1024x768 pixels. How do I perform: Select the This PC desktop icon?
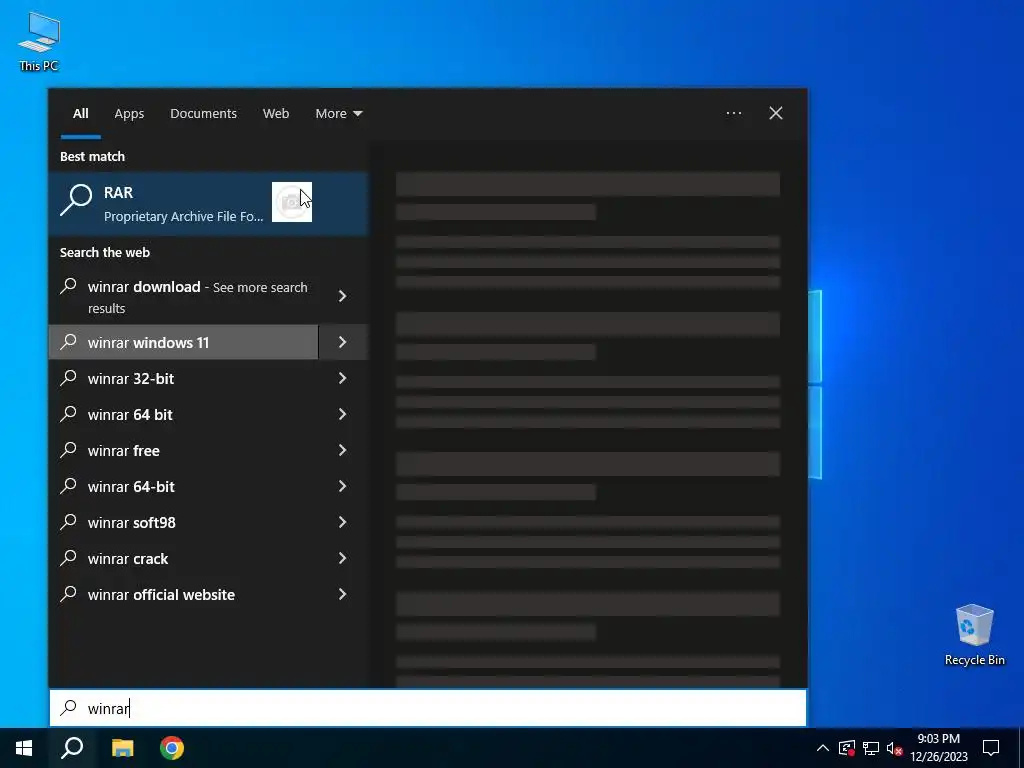tap(39, 42)
